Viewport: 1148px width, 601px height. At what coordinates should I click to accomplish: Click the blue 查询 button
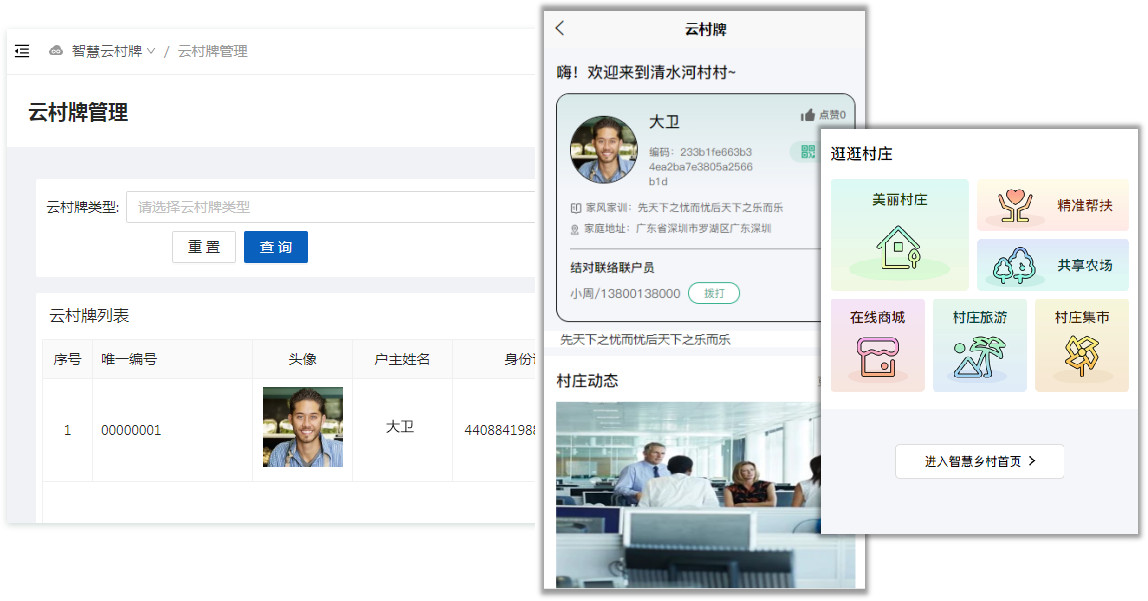[276, 247]
